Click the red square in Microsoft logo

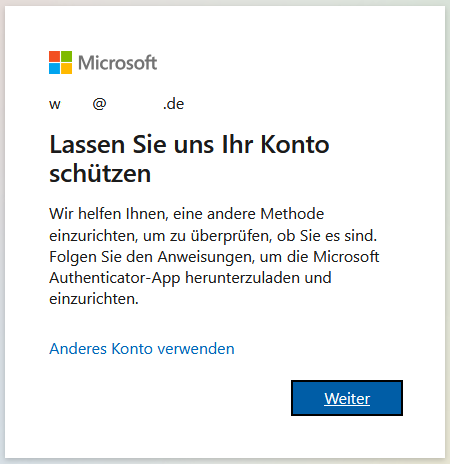pos(54,56)
